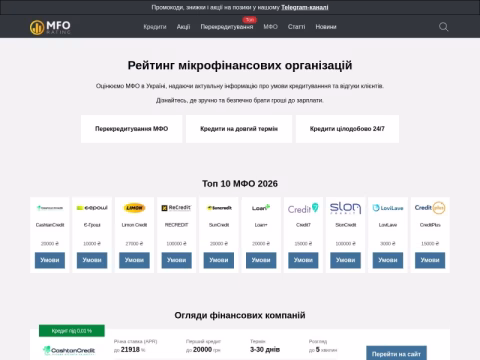Viewport: 480px width, 360px height.
Task: Open the Акції menu item
Action: pyautogui.click(x=183, y=27)
